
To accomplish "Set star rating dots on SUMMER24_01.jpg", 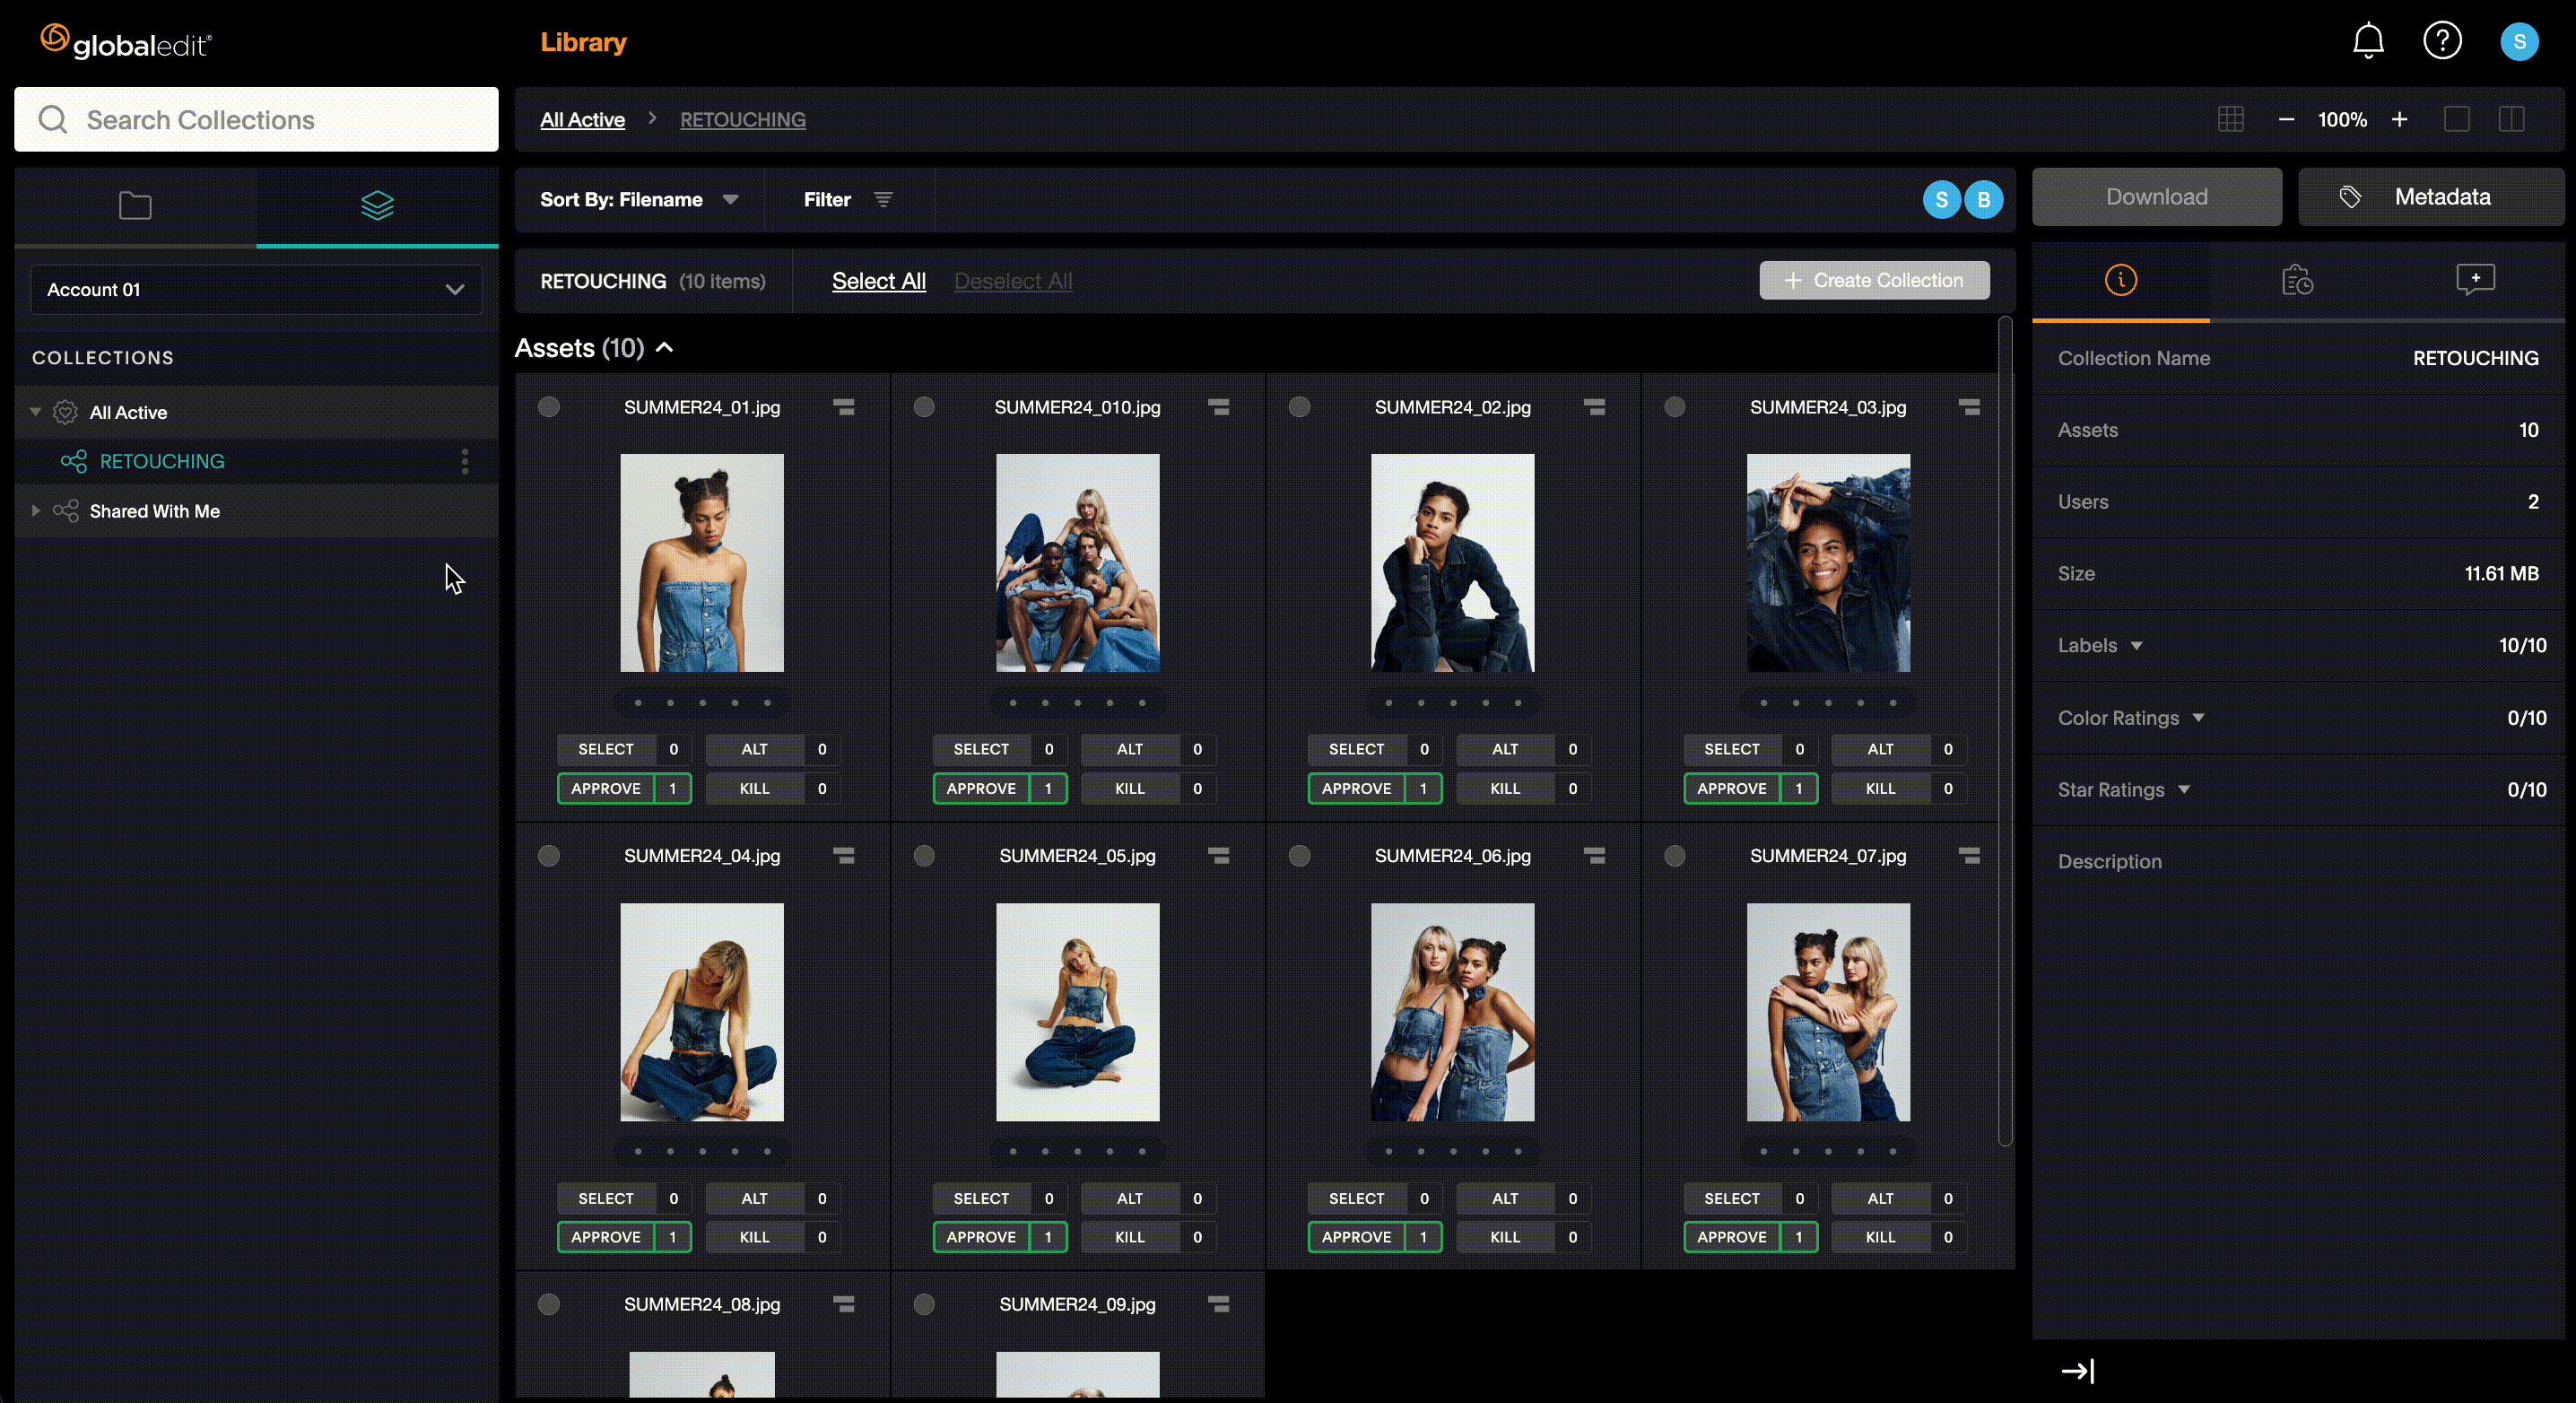I will pyautogui.click(x=702, y=703).
